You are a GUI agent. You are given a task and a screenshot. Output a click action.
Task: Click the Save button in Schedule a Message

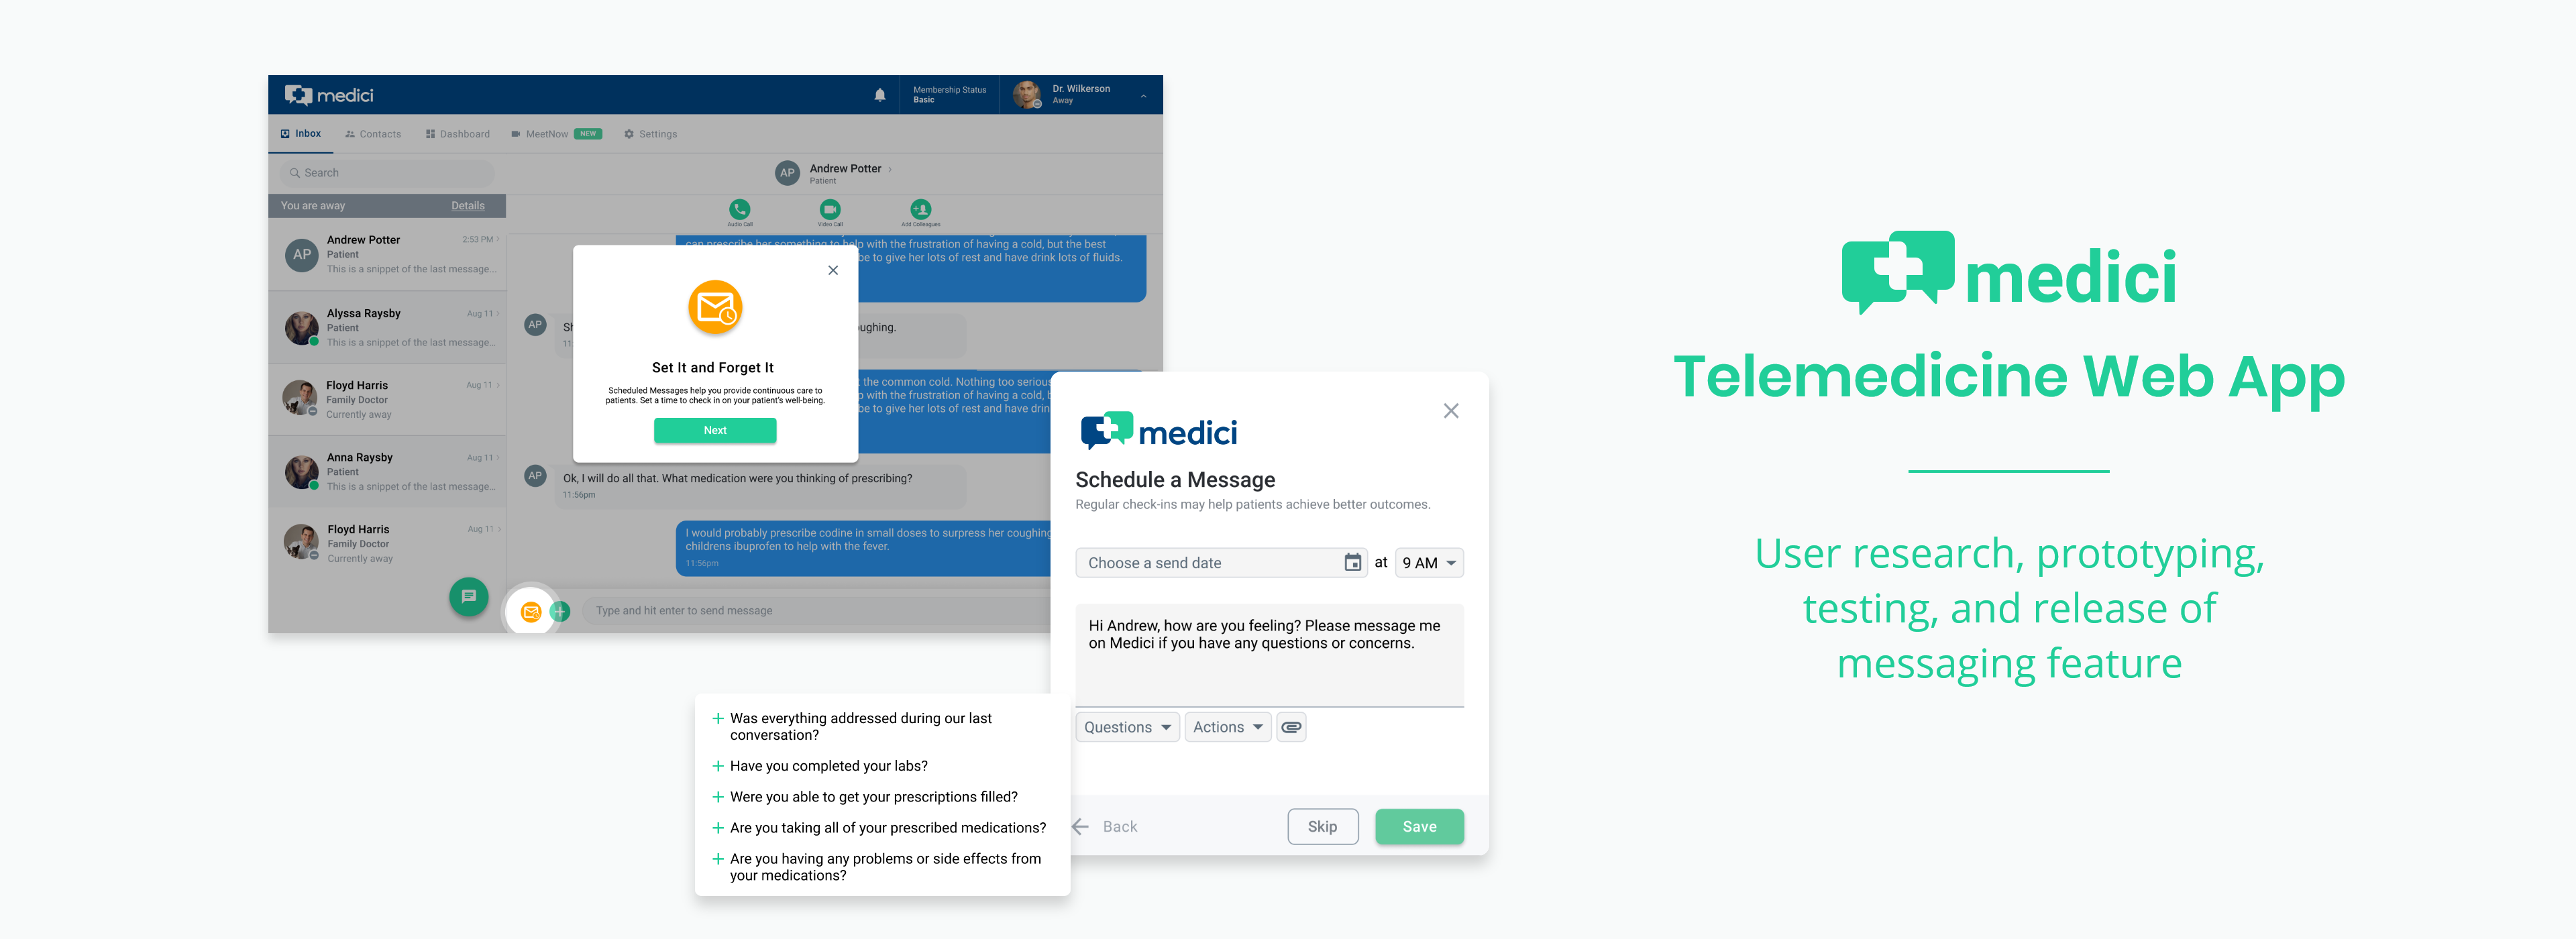pos(1416,826)
